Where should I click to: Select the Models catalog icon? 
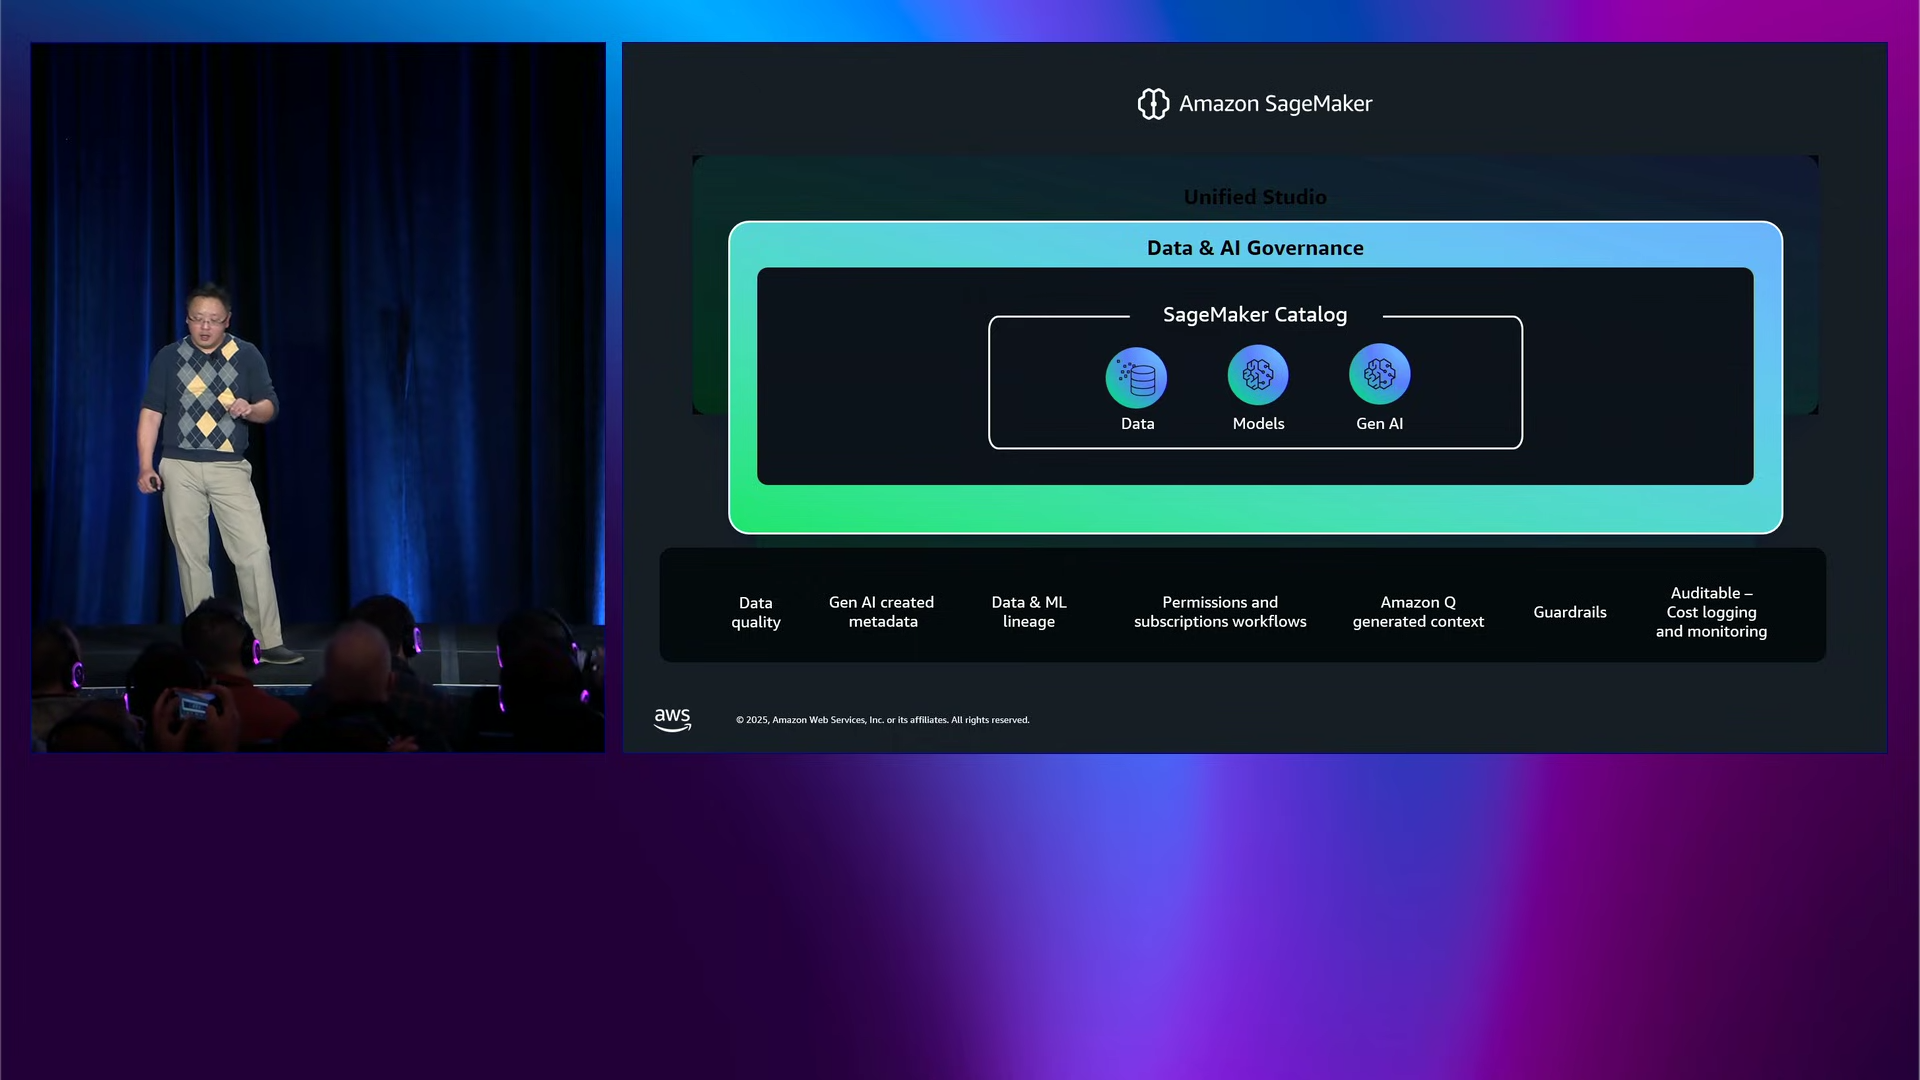pyautogui.click(x=1258, y=375)
